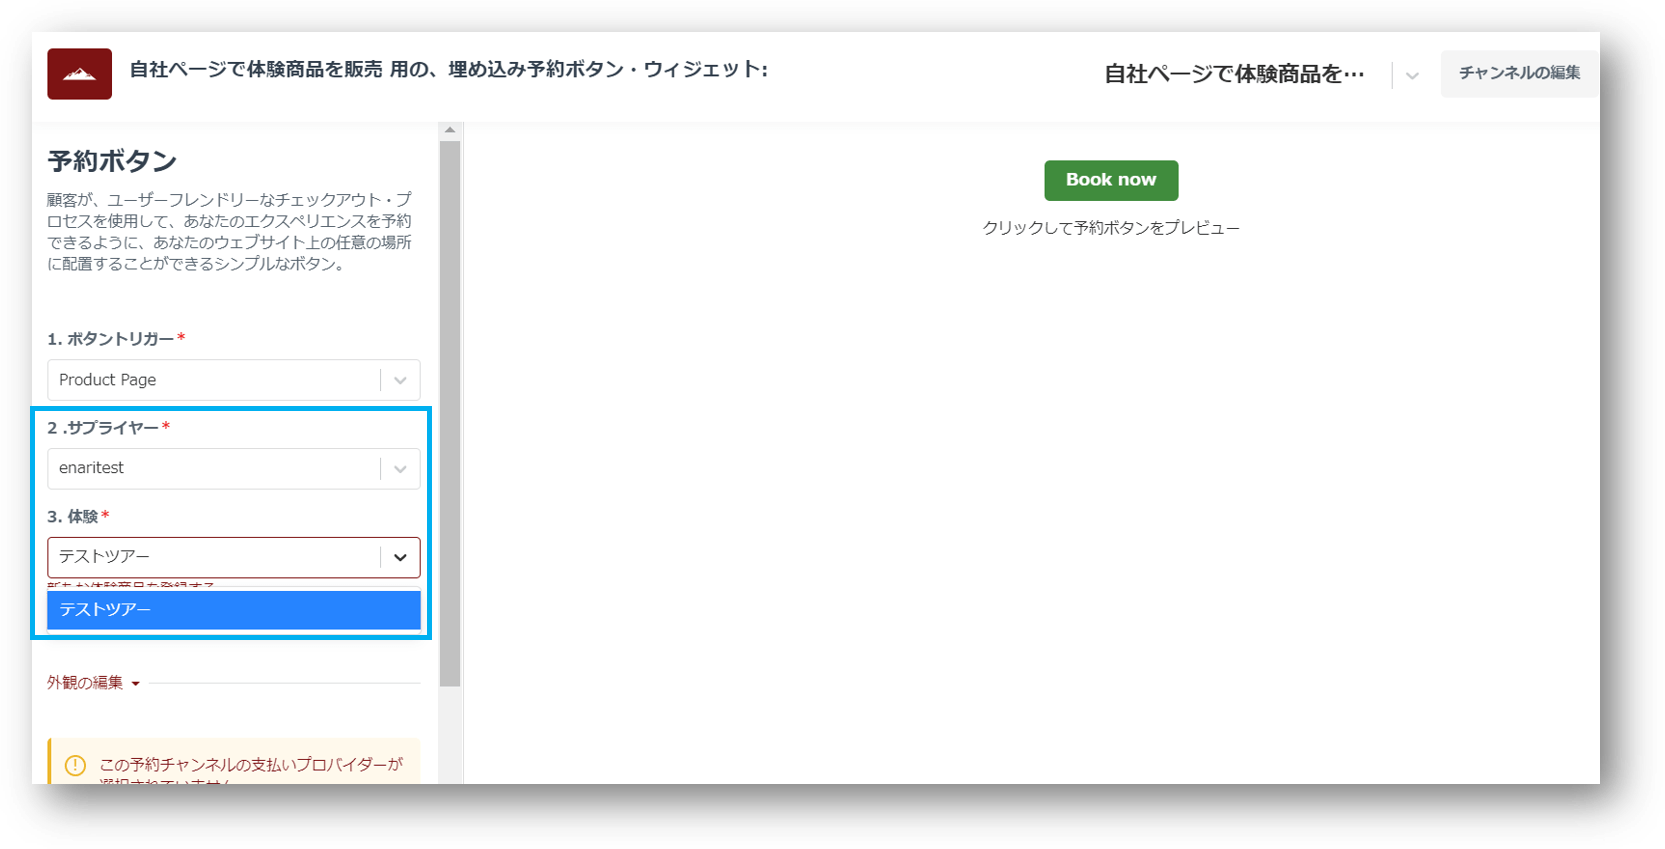Click the left panel scrollbar thumb
Viewport: 1665px width, 849px height.
coord(450,412)
